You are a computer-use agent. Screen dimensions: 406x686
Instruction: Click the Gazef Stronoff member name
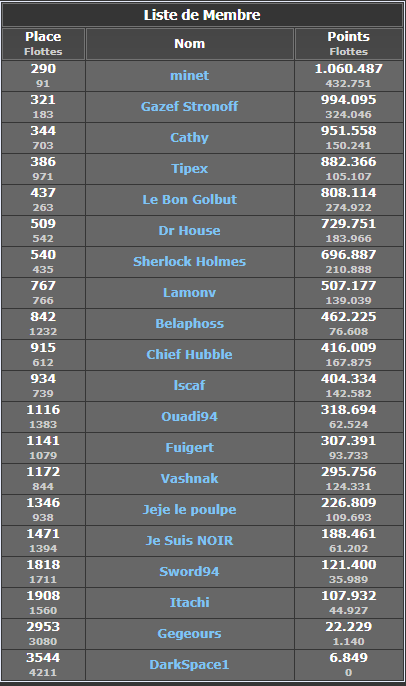[x=189, y=106]
